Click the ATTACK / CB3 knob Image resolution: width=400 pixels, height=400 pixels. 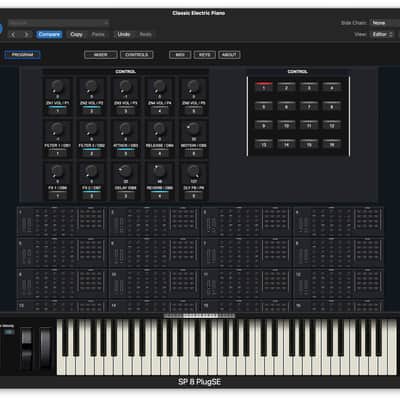pyautogui.click(x=125, y=129)
